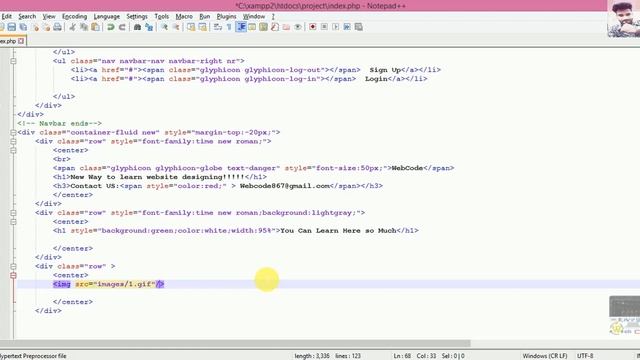Open the View menu
The image size is (640, 360).
pyautogui.click(x=49, y=16)
